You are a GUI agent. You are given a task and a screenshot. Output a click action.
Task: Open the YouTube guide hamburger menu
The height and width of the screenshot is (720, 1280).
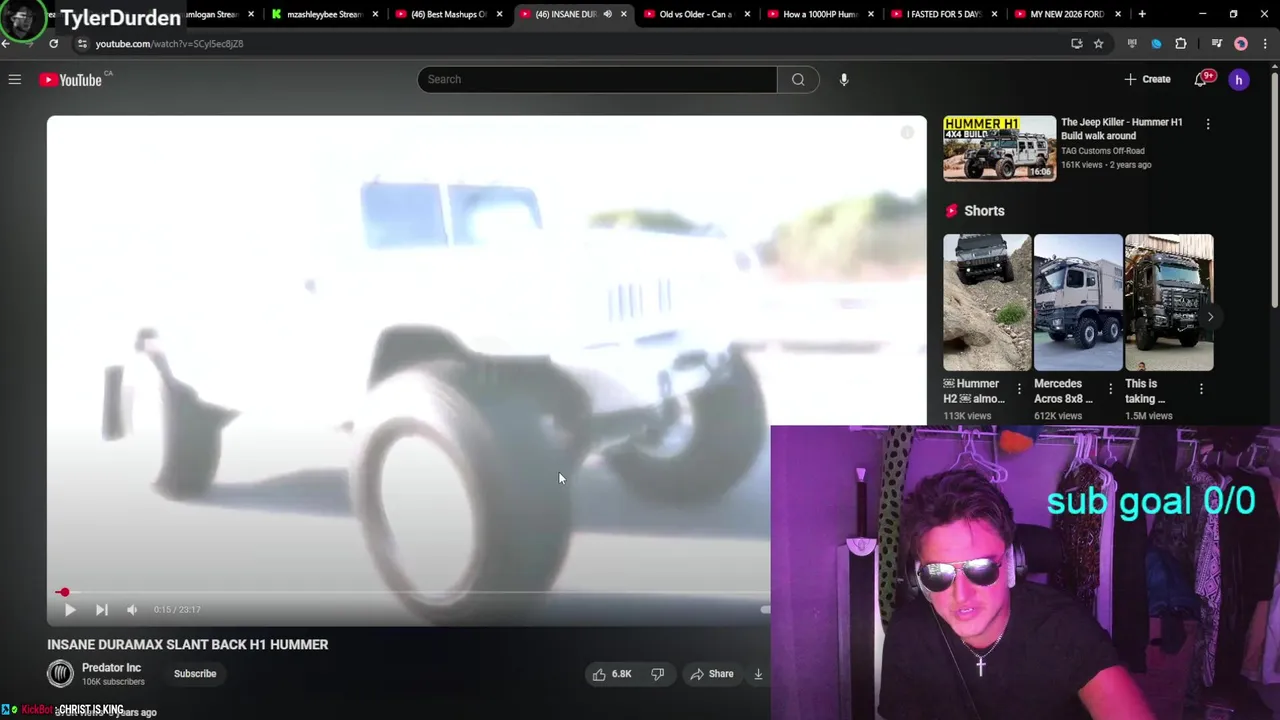point(15,79)
